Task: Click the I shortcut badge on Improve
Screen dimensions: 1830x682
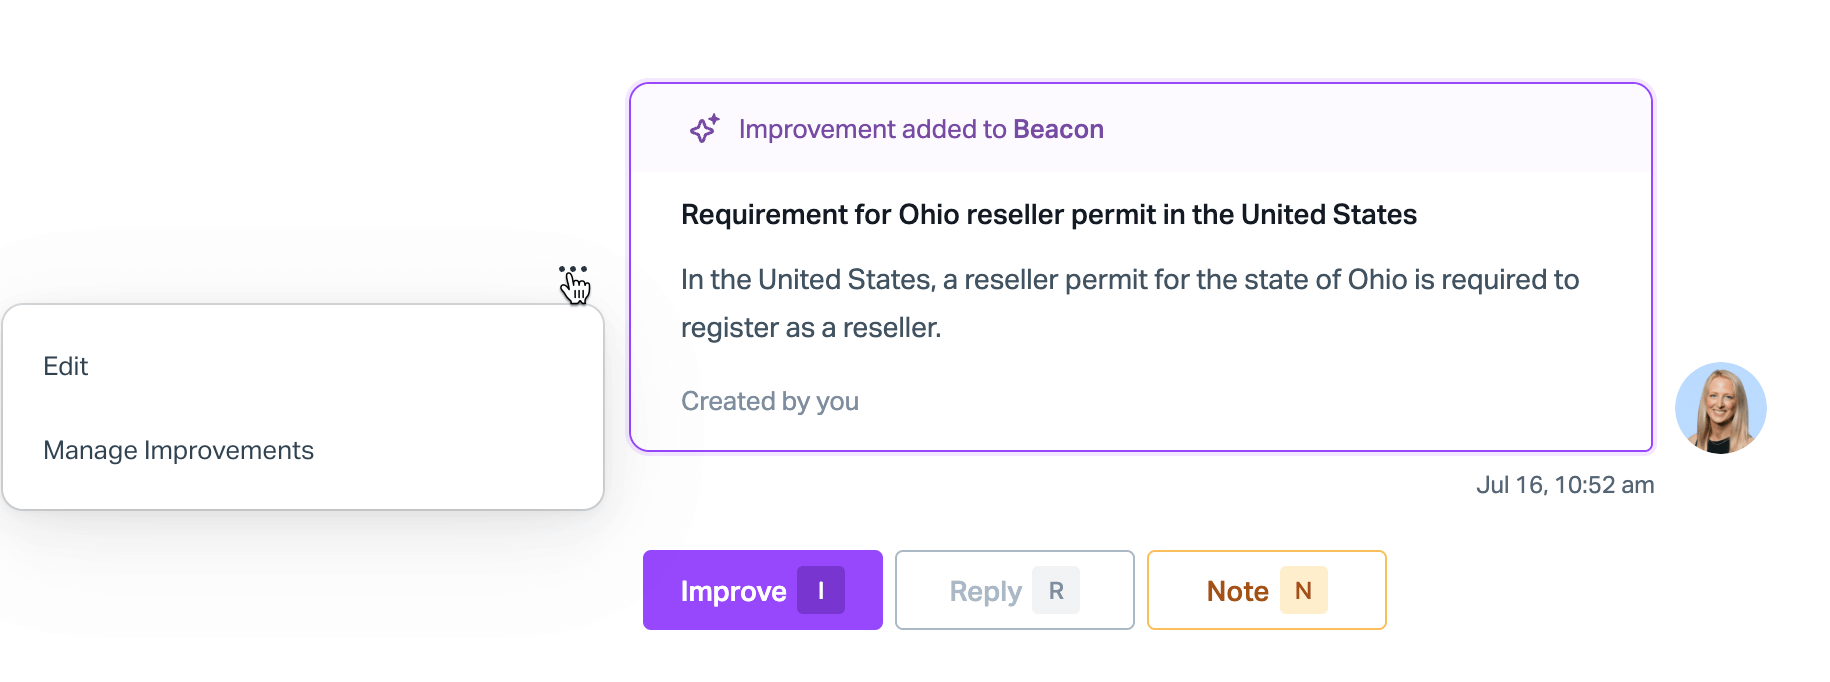Action: pyautogui.click(x=821, y=590)
